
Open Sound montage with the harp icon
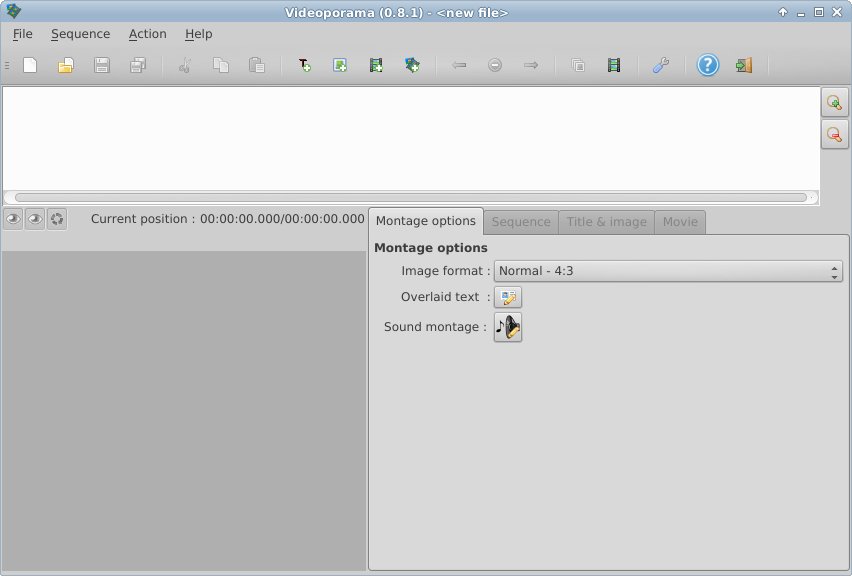(x=508, y=327)
